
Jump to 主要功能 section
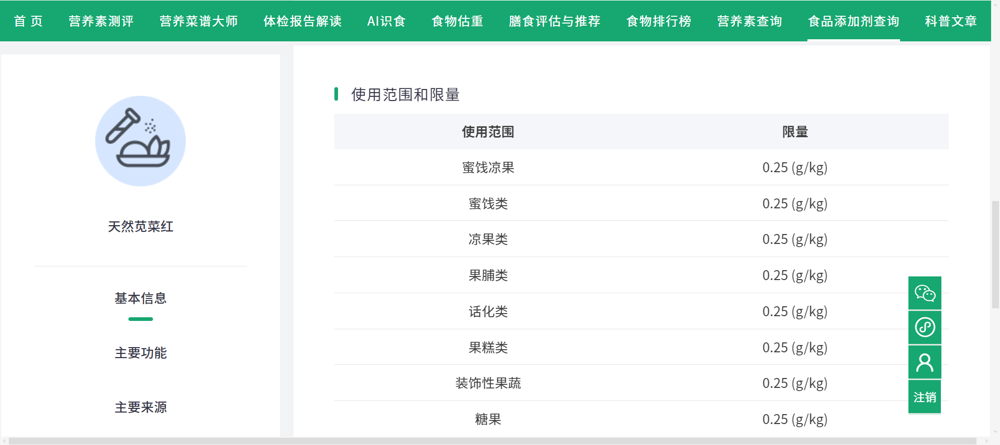pos(140,353)
